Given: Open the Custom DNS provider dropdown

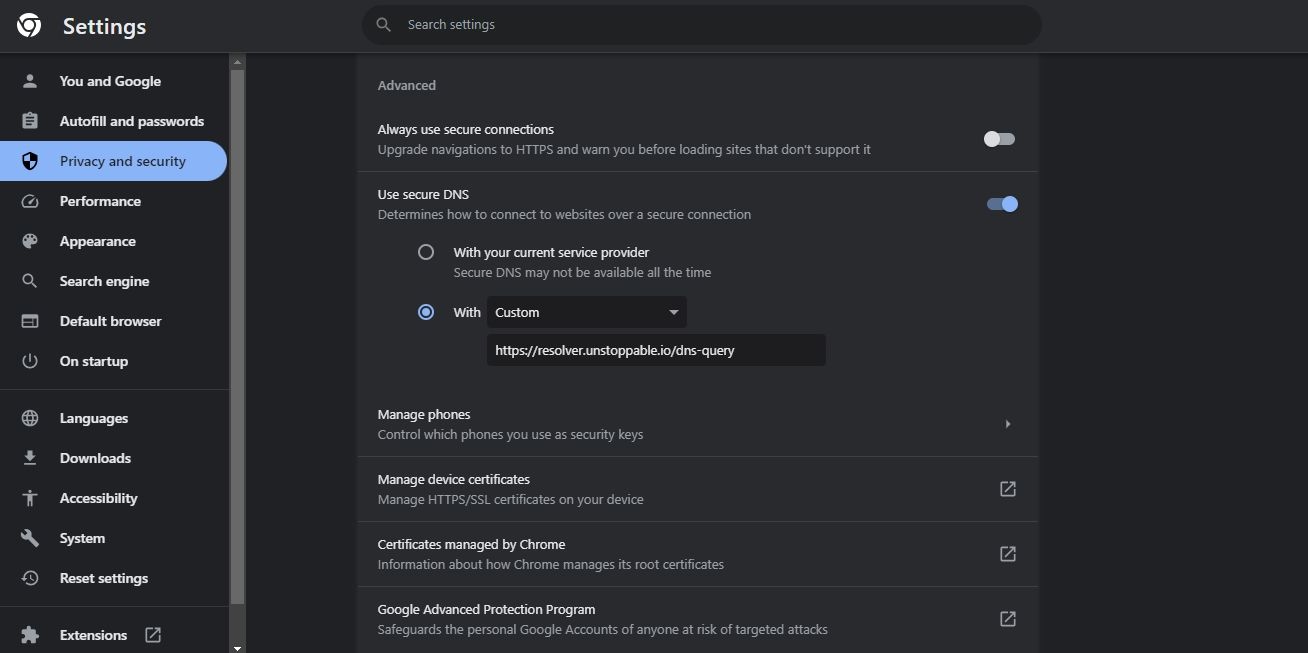Looking at the screenshot, I should point(585,312).
